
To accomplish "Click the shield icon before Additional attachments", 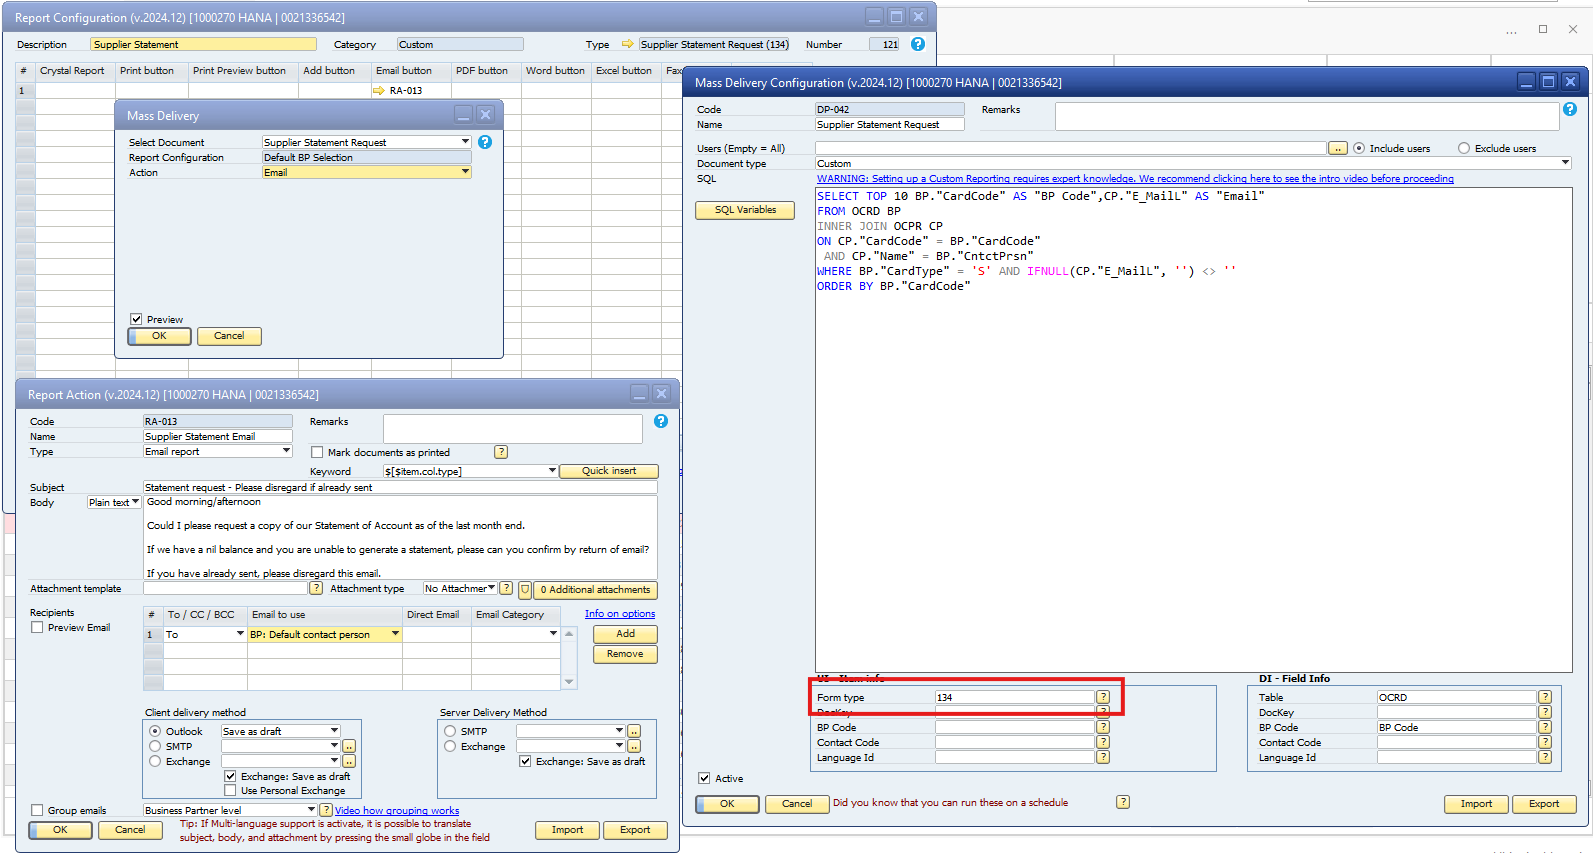I will click(525, 590).
